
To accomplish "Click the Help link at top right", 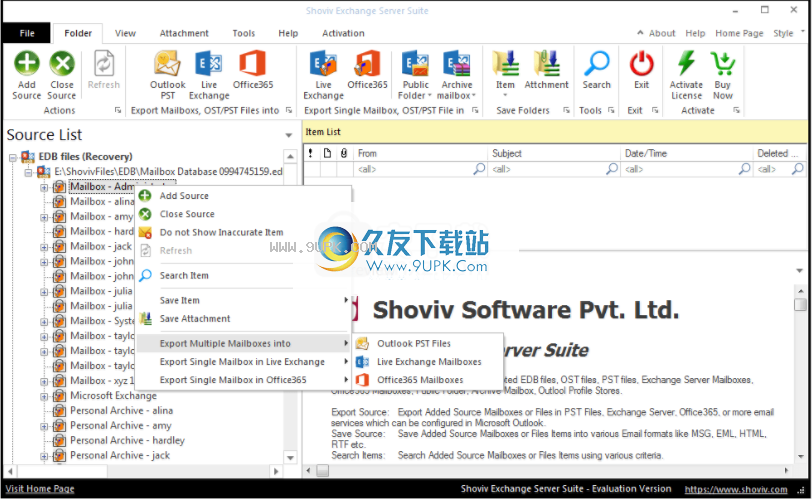I will [x=695, y=33].
